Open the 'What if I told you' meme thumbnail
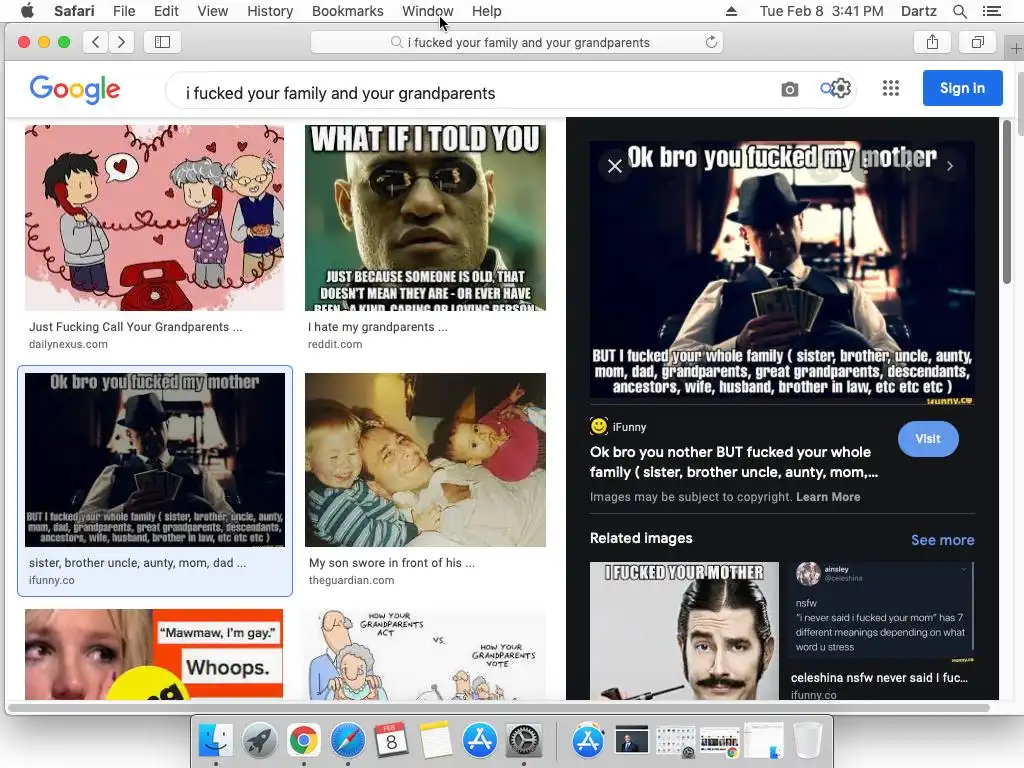Viewport: 1024px width, 768px height. (x=425, y=218)
